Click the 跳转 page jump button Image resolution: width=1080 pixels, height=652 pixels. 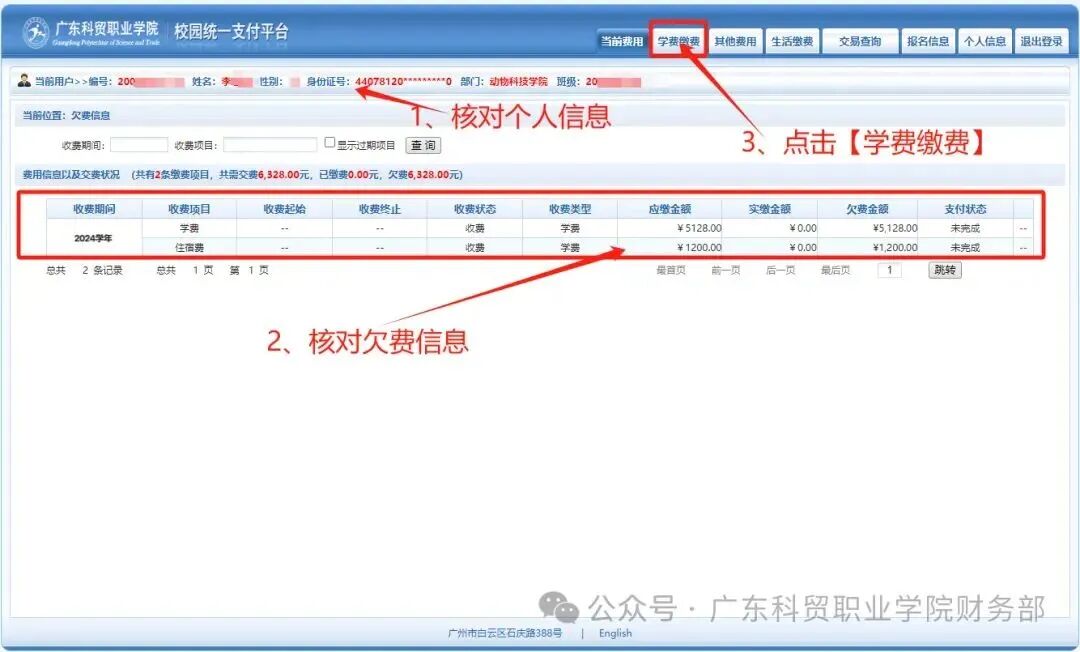coord(942,270)
